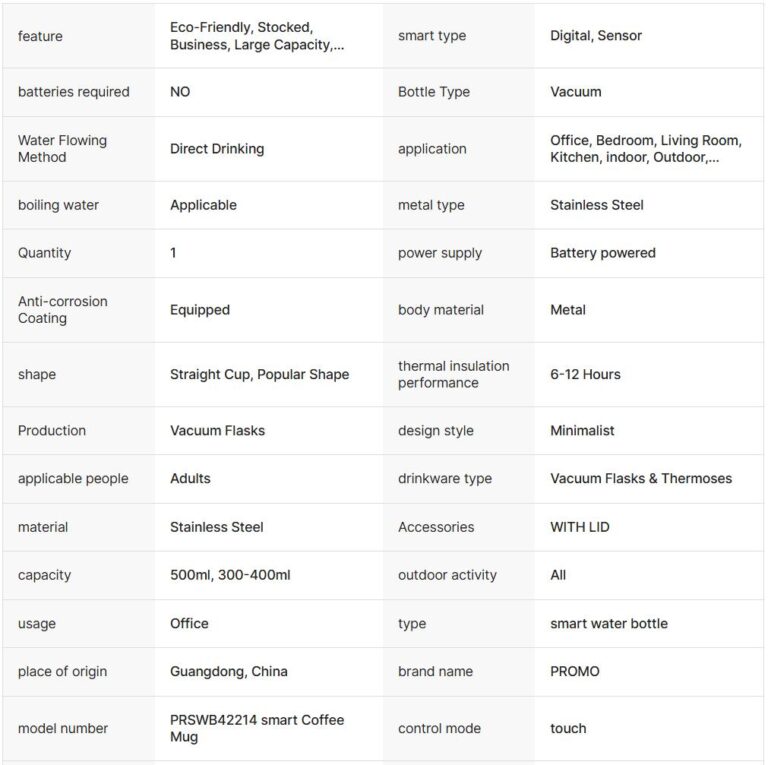Select the 'touch' control mode value
The image size is (768, 765).
568,729
